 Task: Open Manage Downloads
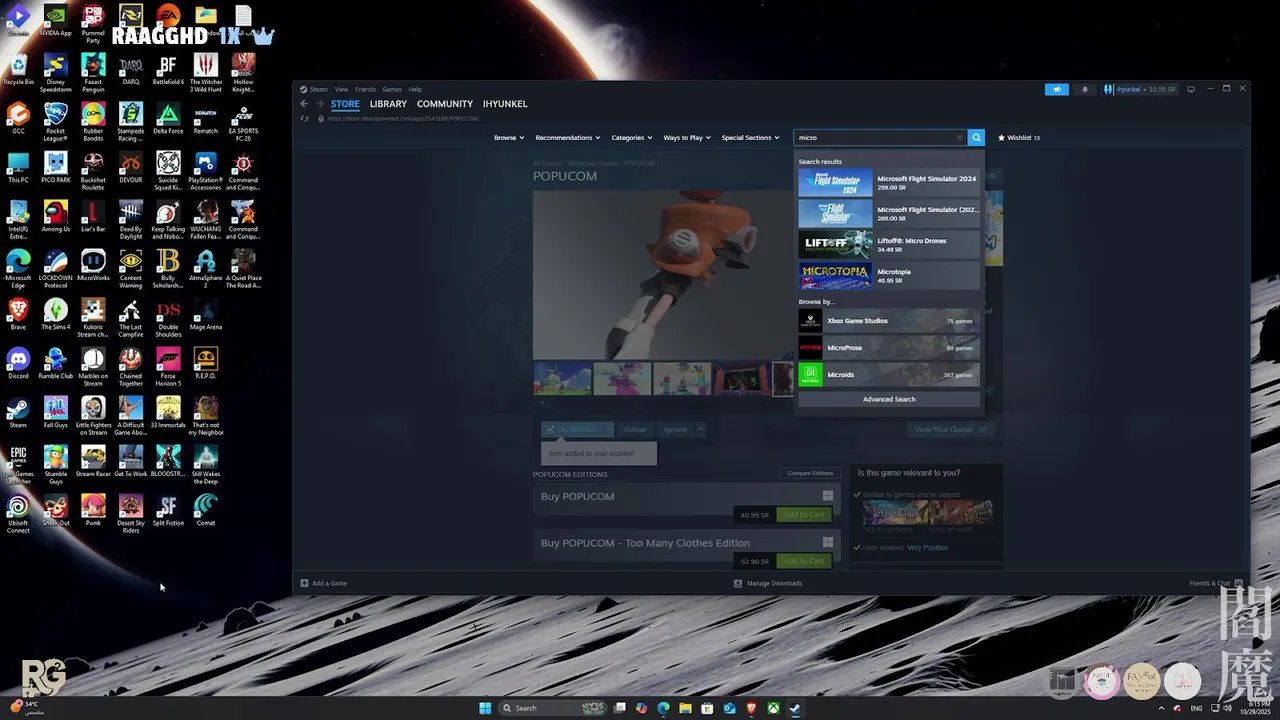click(768, 583)
